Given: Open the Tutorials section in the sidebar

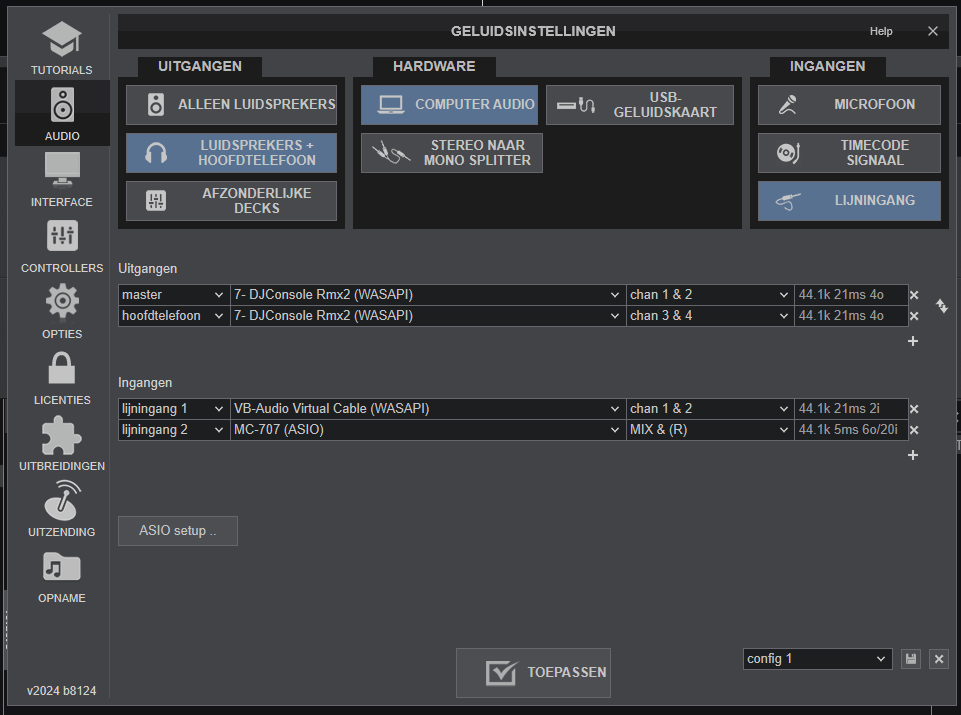Looking at the screenshot, I should (62, 48).
